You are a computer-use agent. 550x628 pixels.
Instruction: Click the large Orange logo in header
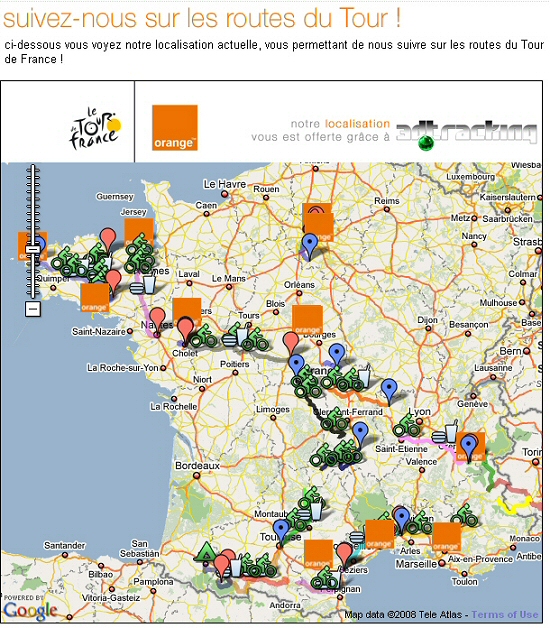click(175, 128)
